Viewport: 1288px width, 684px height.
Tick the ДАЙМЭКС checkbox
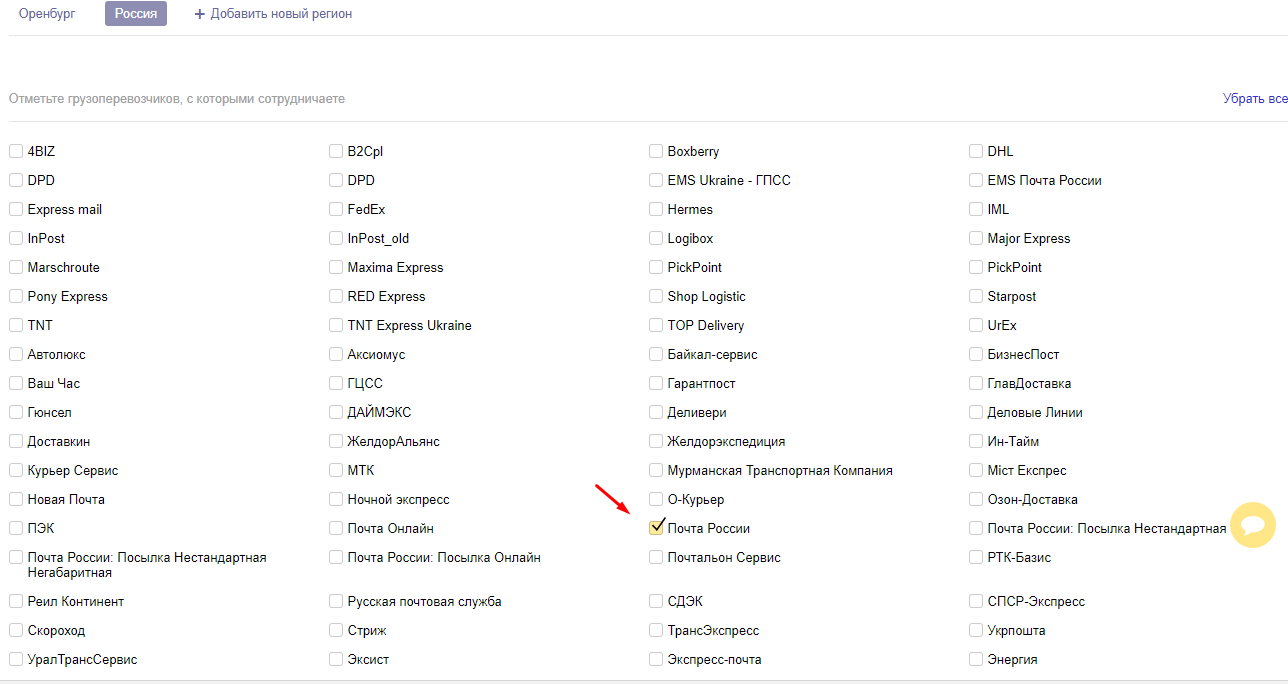click(336, 412)
